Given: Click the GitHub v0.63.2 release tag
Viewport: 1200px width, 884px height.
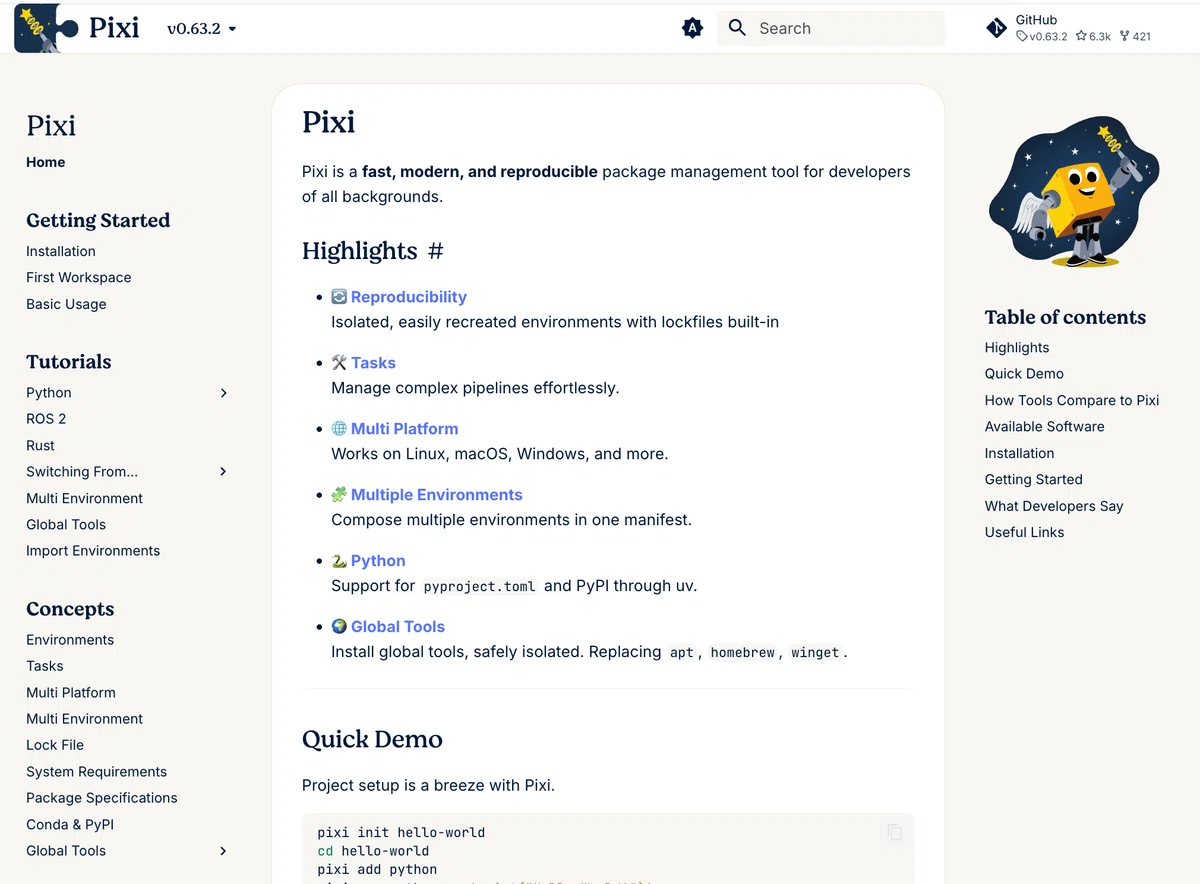Looking at the screenshot, I should coord(1042,36).
